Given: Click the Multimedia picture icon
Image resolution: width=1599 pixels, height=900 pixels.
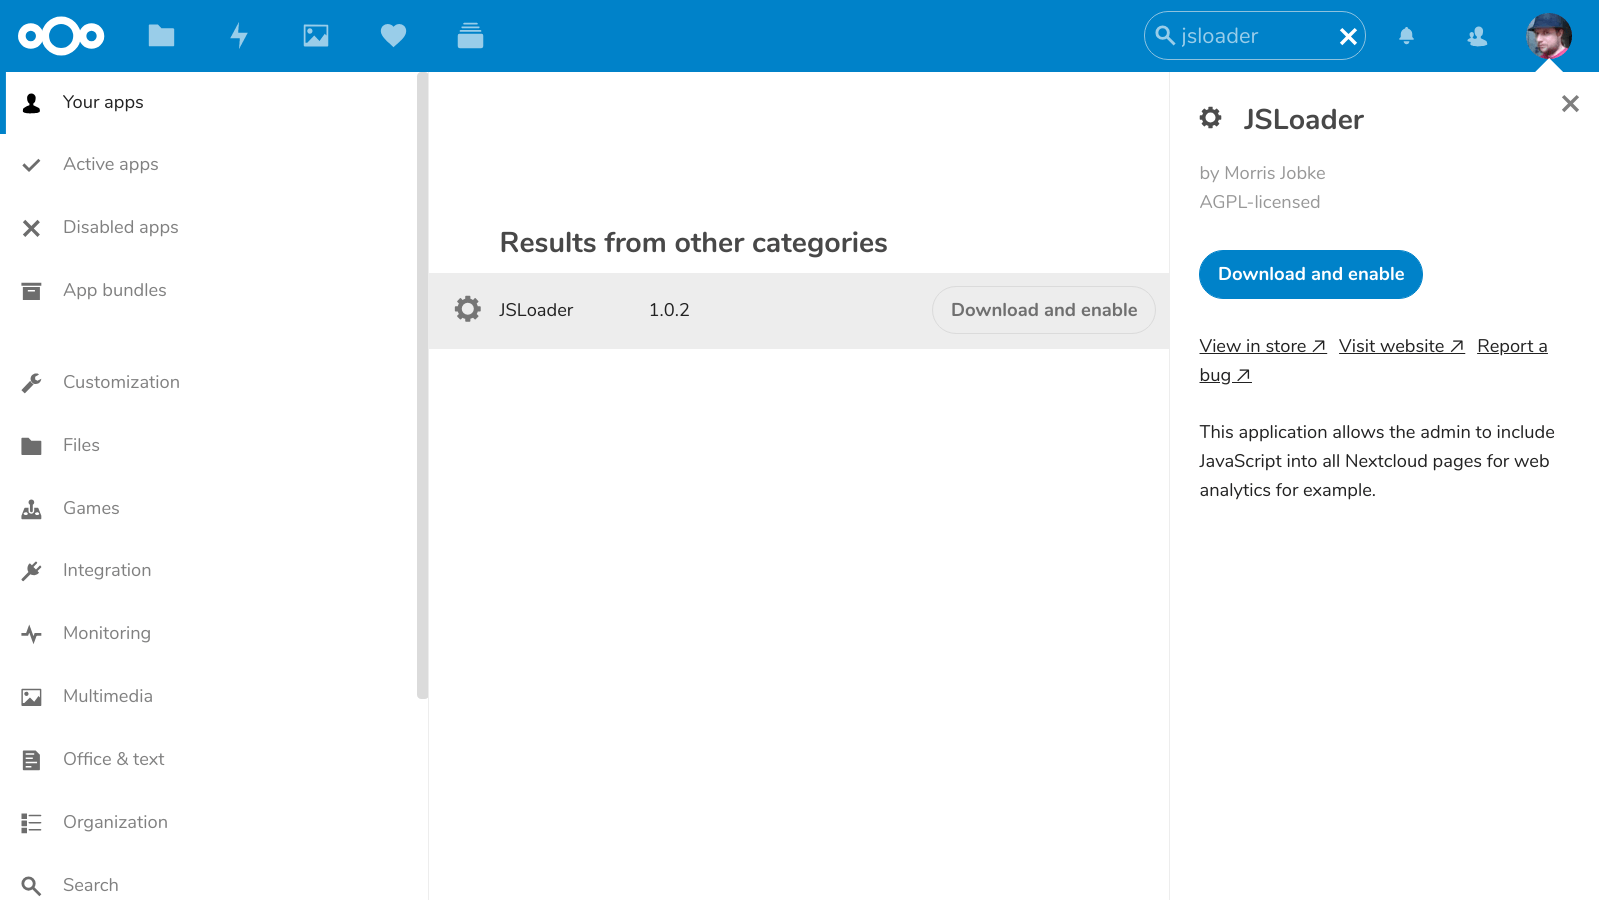Looking at the screenshot, I should coord(32,697).
